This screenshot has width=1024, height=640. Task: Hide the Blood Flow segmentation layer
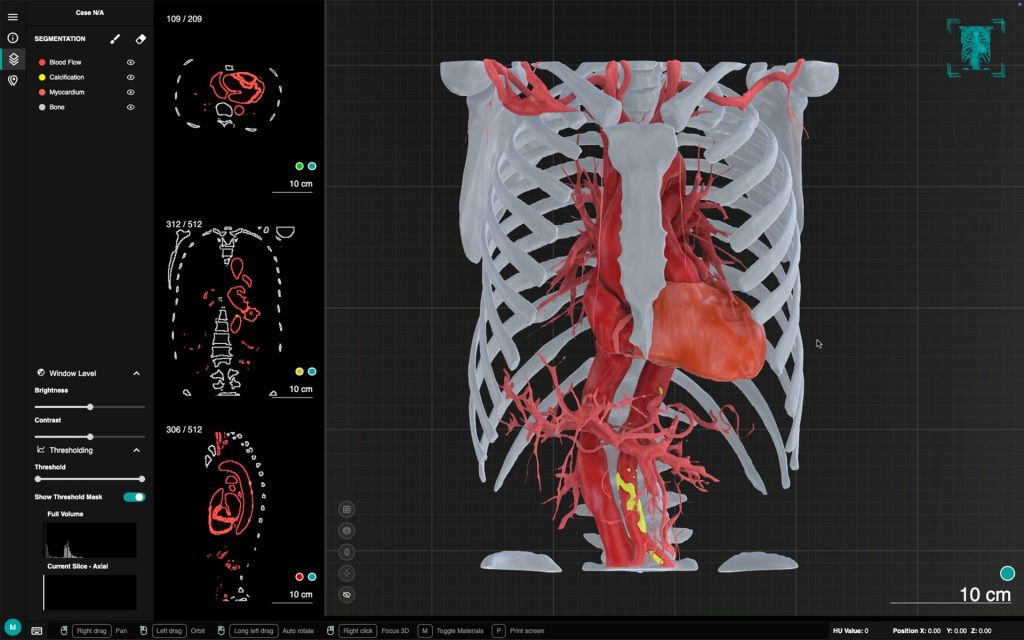click(x=130, y=62)
